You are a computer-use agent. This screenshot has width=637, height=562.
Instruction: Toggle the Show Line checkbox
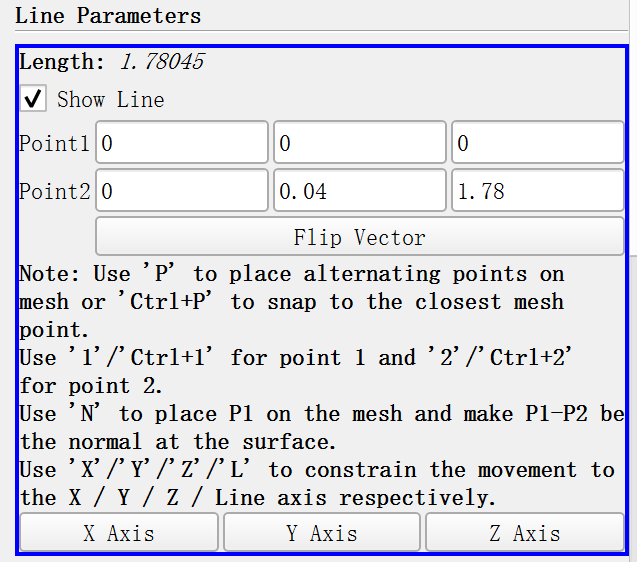(x=34, y=99)
